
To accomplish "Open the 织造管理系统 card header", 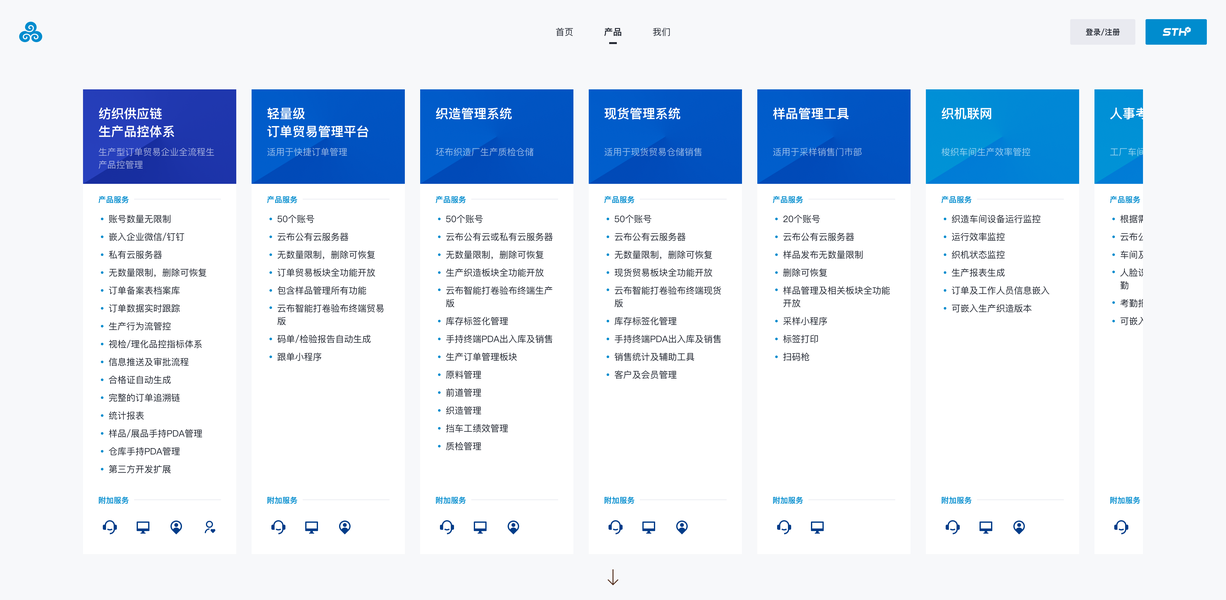I will [x=497, y=137].
